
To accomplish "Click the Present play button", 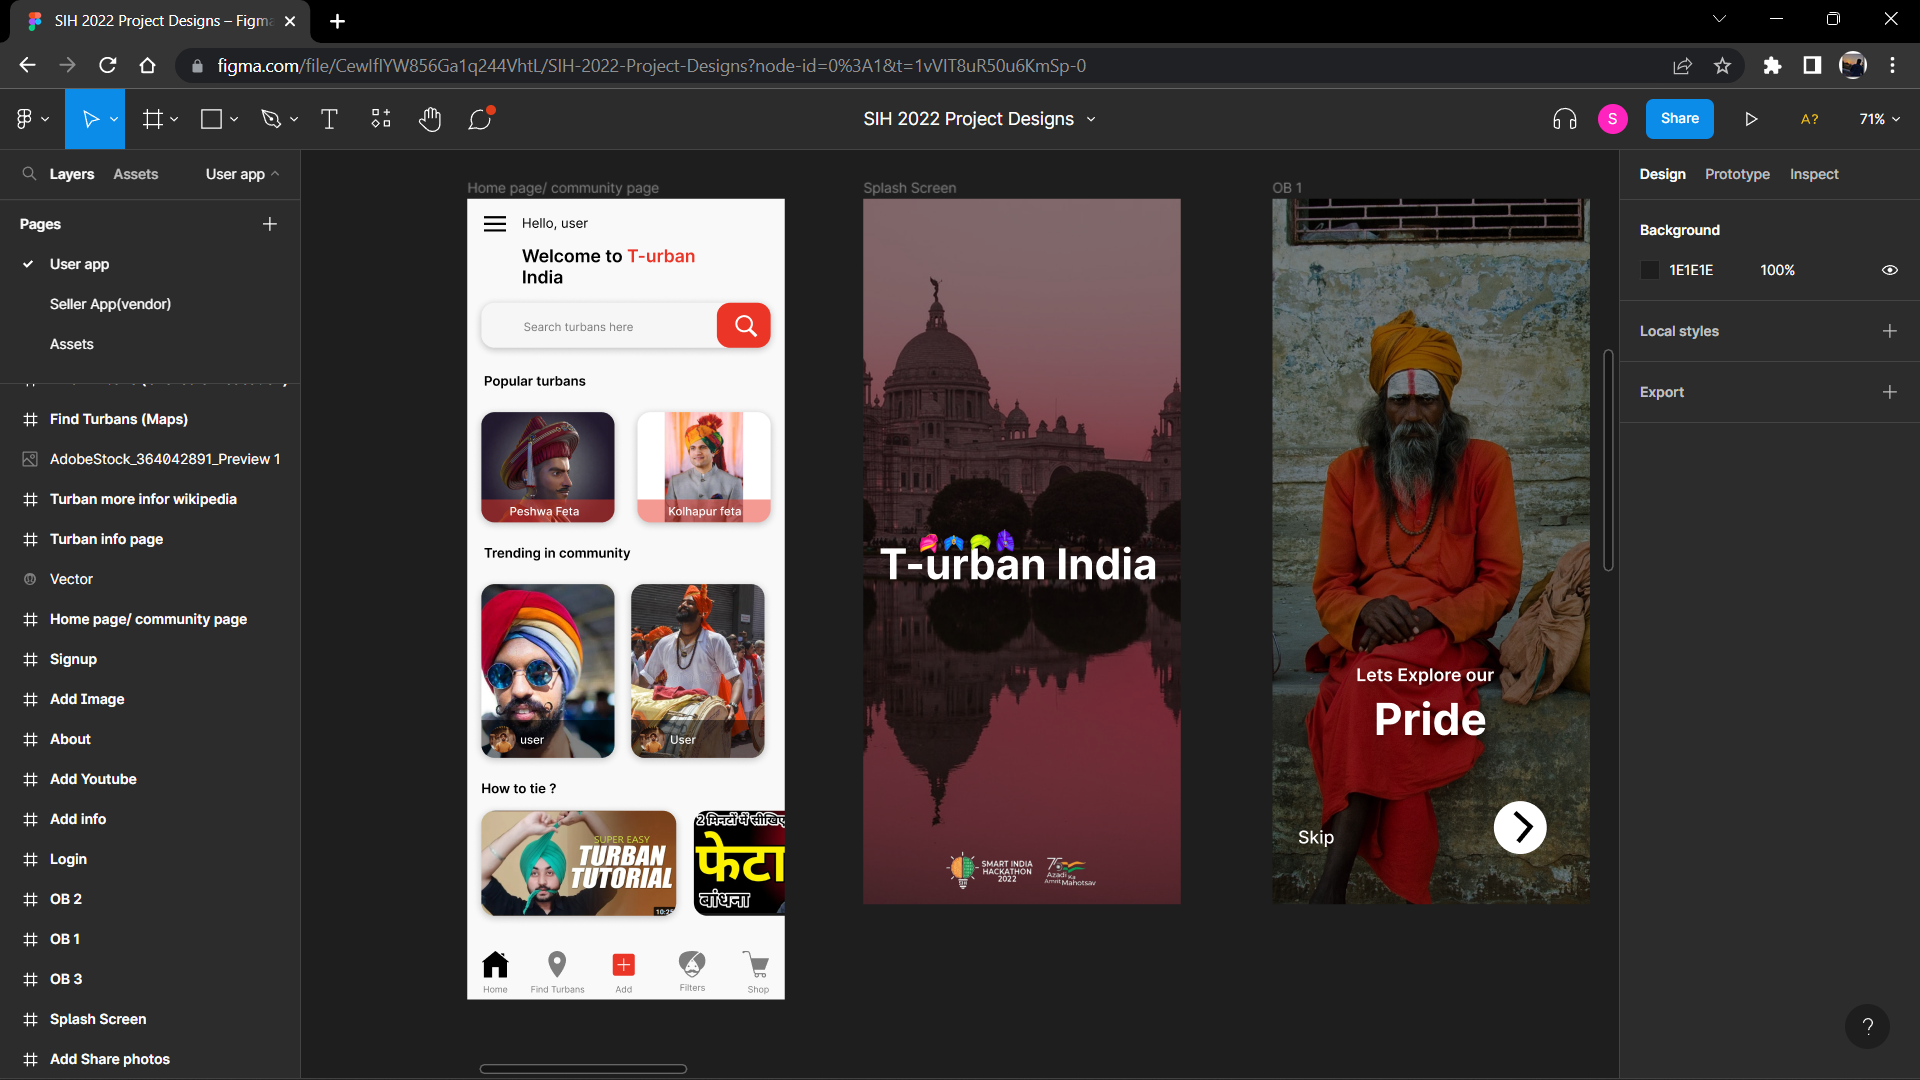I will click(x=1751, y=118).
